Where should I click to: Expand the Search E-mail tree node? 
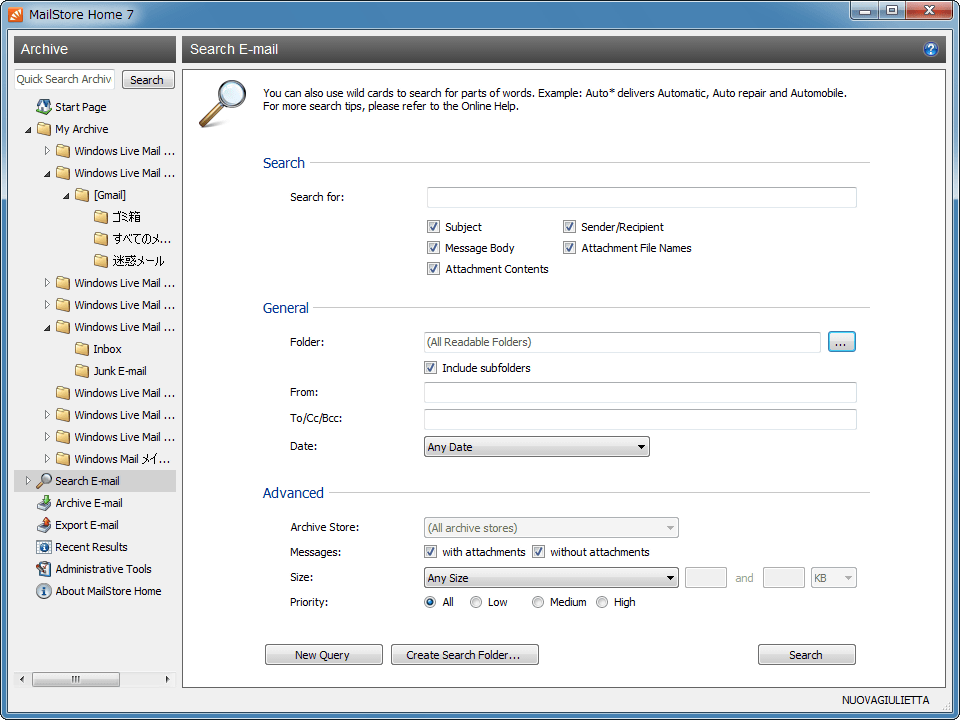coord(28,481)
